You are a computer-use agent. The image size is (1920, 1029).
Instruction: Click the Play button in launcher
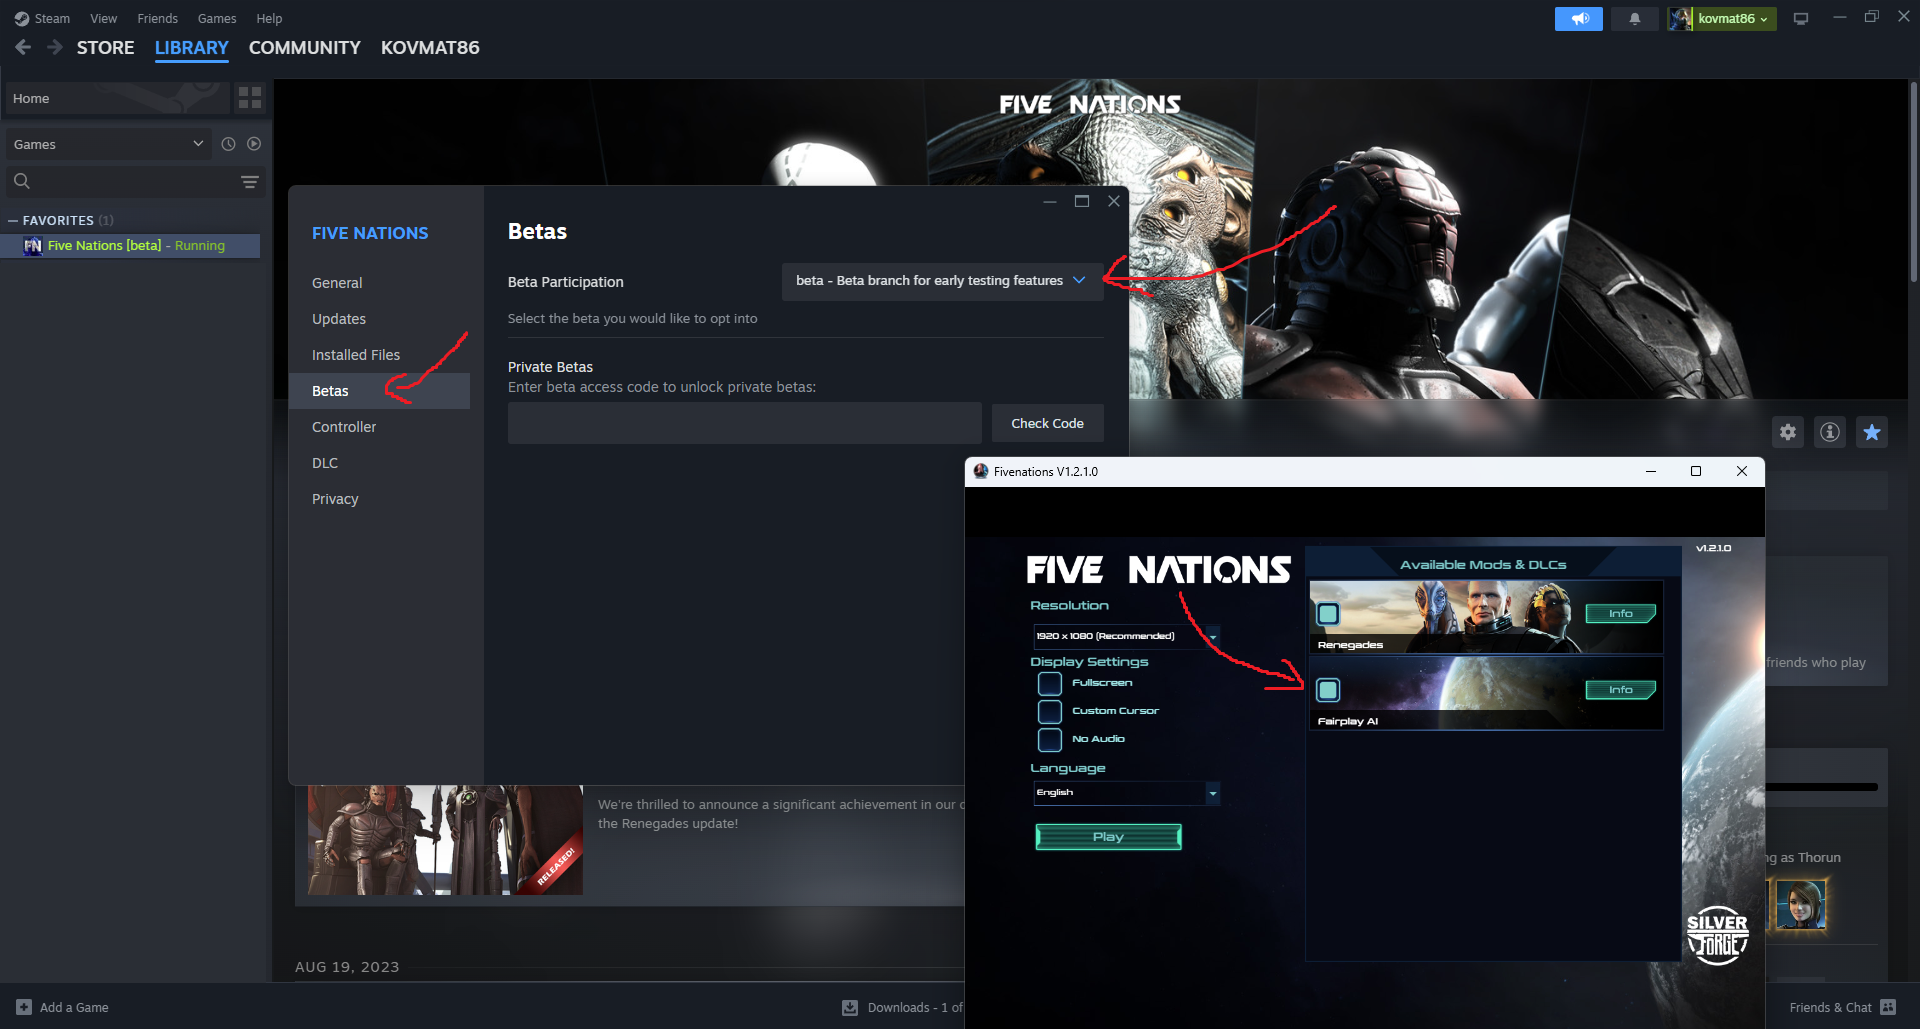pos(1108,837)
